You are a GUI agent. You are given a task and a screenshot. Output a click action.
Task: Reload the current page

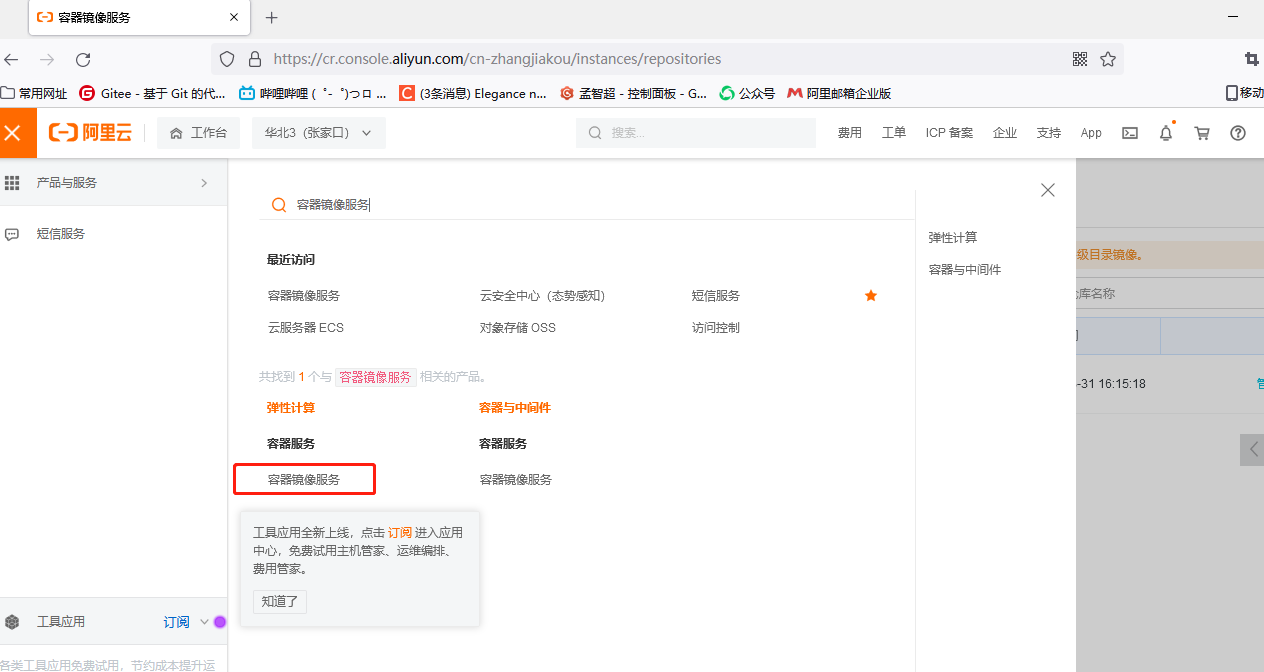(x=83, y=59)
